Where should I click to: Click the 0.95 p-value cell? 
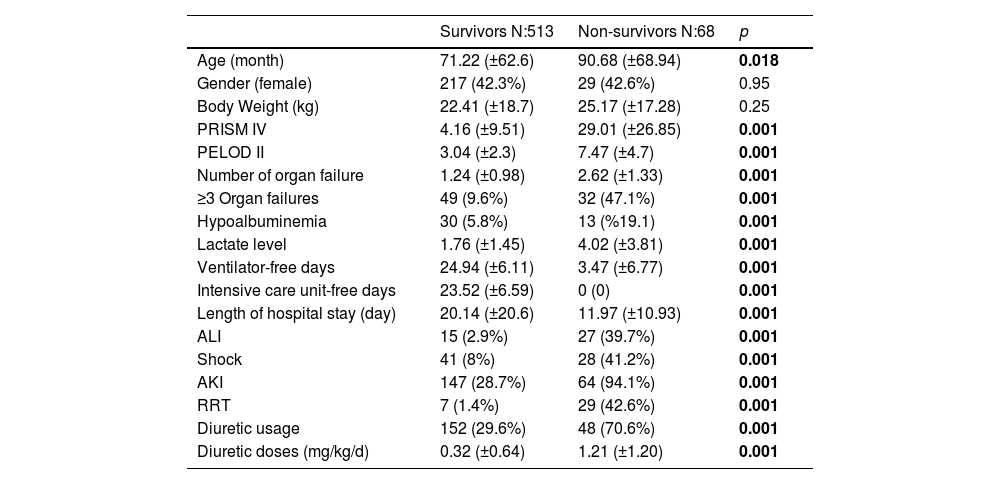(x=754, y=83)
